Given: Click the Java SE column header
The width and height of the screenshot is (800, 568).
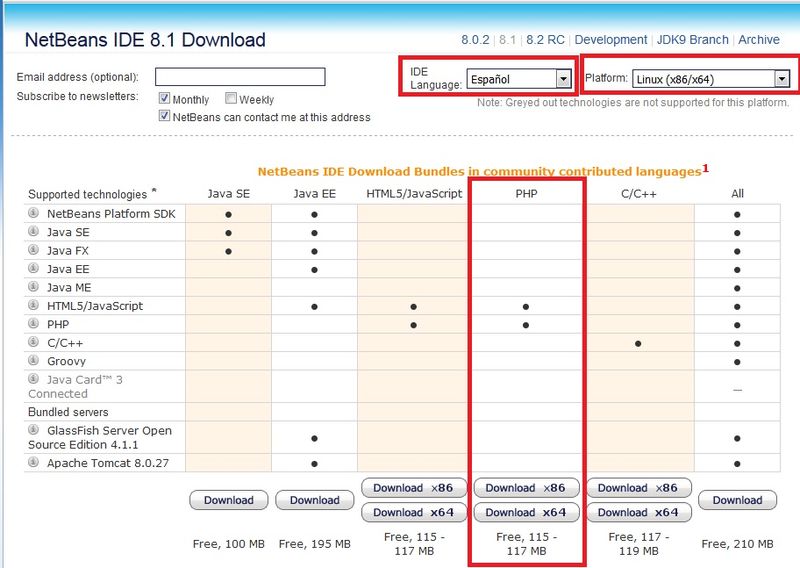Looking at the screenshot, I should [229, 193].
